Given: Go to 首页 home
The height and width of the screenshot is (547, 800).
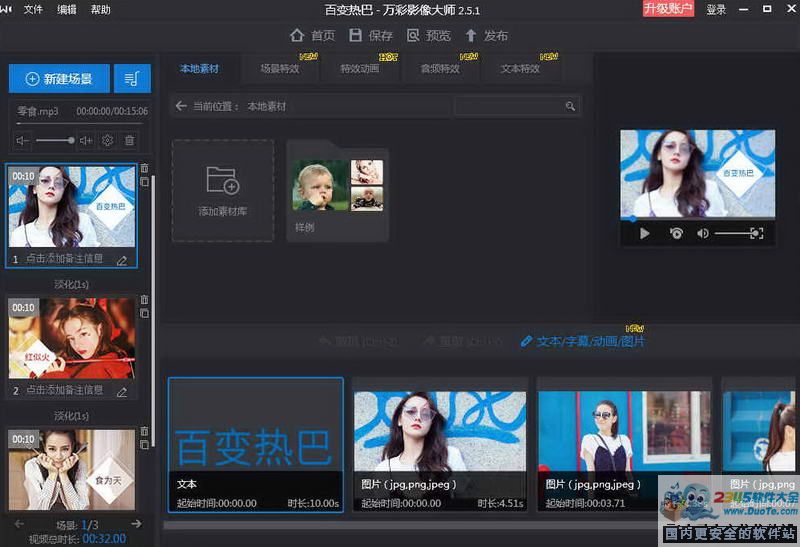Looking at the screenshot, I should tap(312, 35).
